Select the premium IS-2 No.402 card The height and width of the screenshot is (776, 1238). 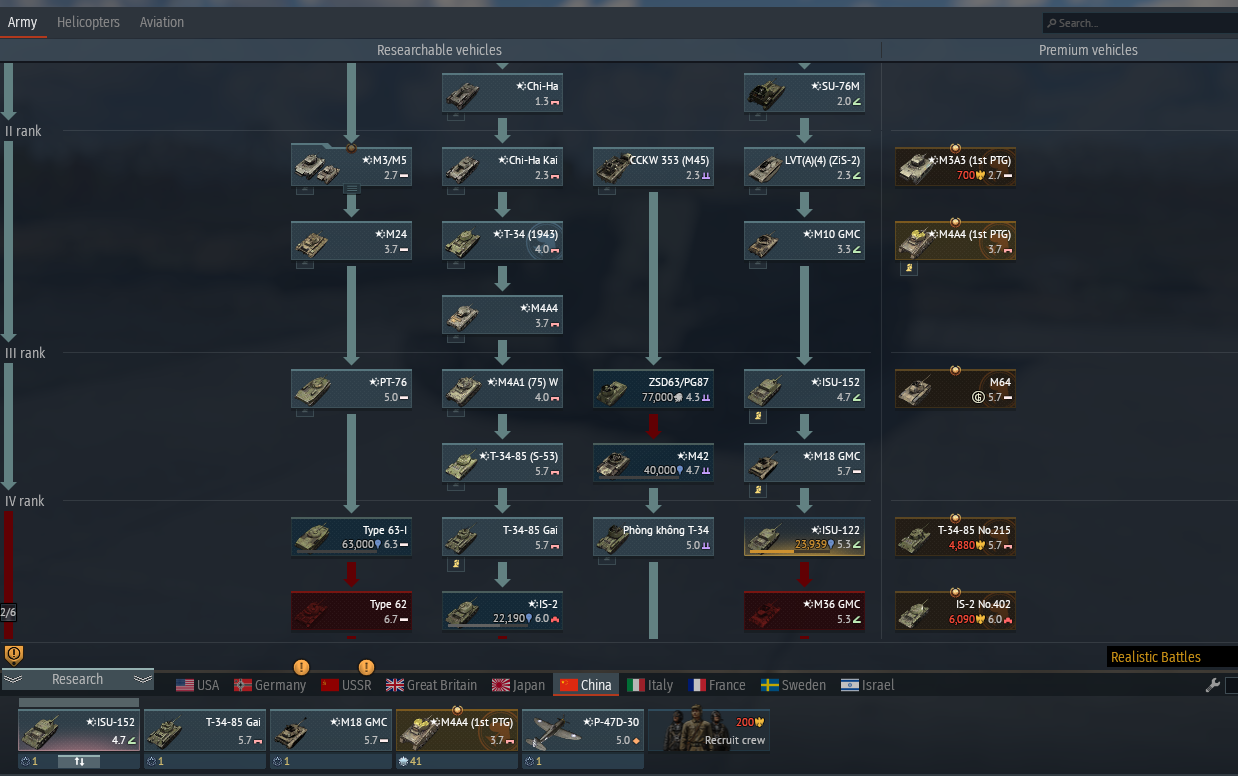pyautogui.click(x=955, y=611)
